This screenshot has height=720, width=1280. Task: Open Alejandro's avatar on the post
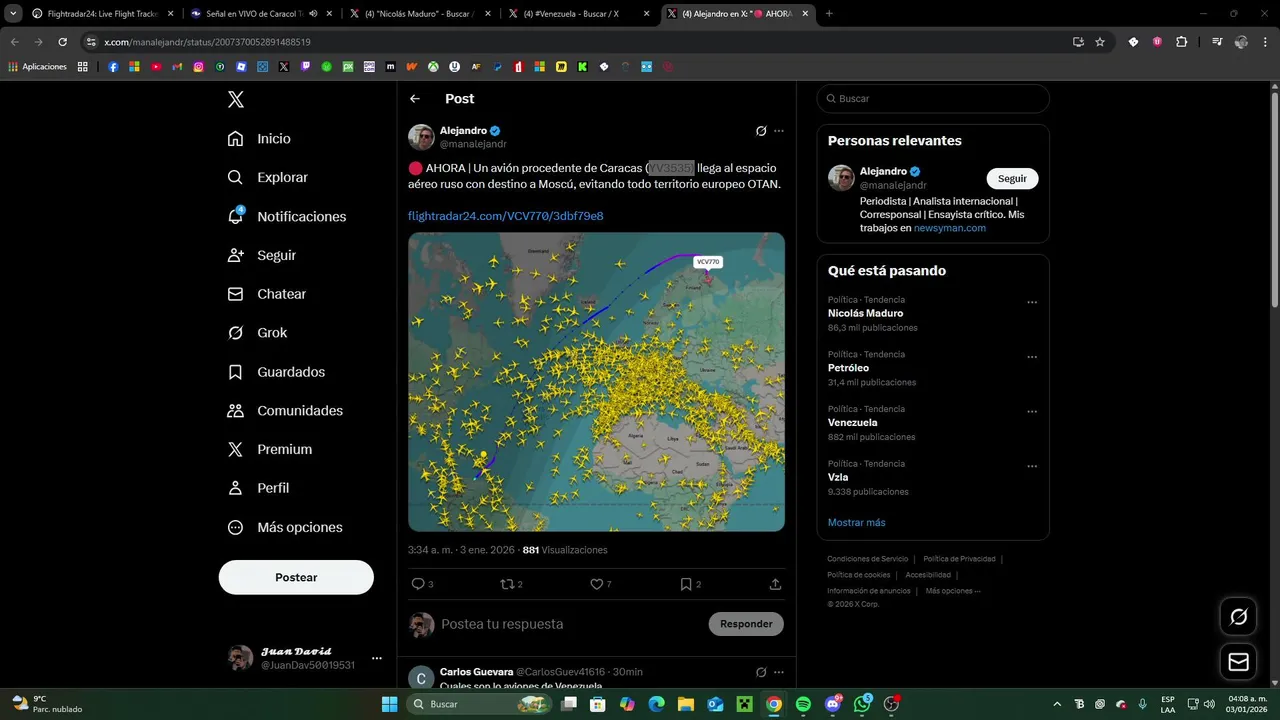pos(421,137)
